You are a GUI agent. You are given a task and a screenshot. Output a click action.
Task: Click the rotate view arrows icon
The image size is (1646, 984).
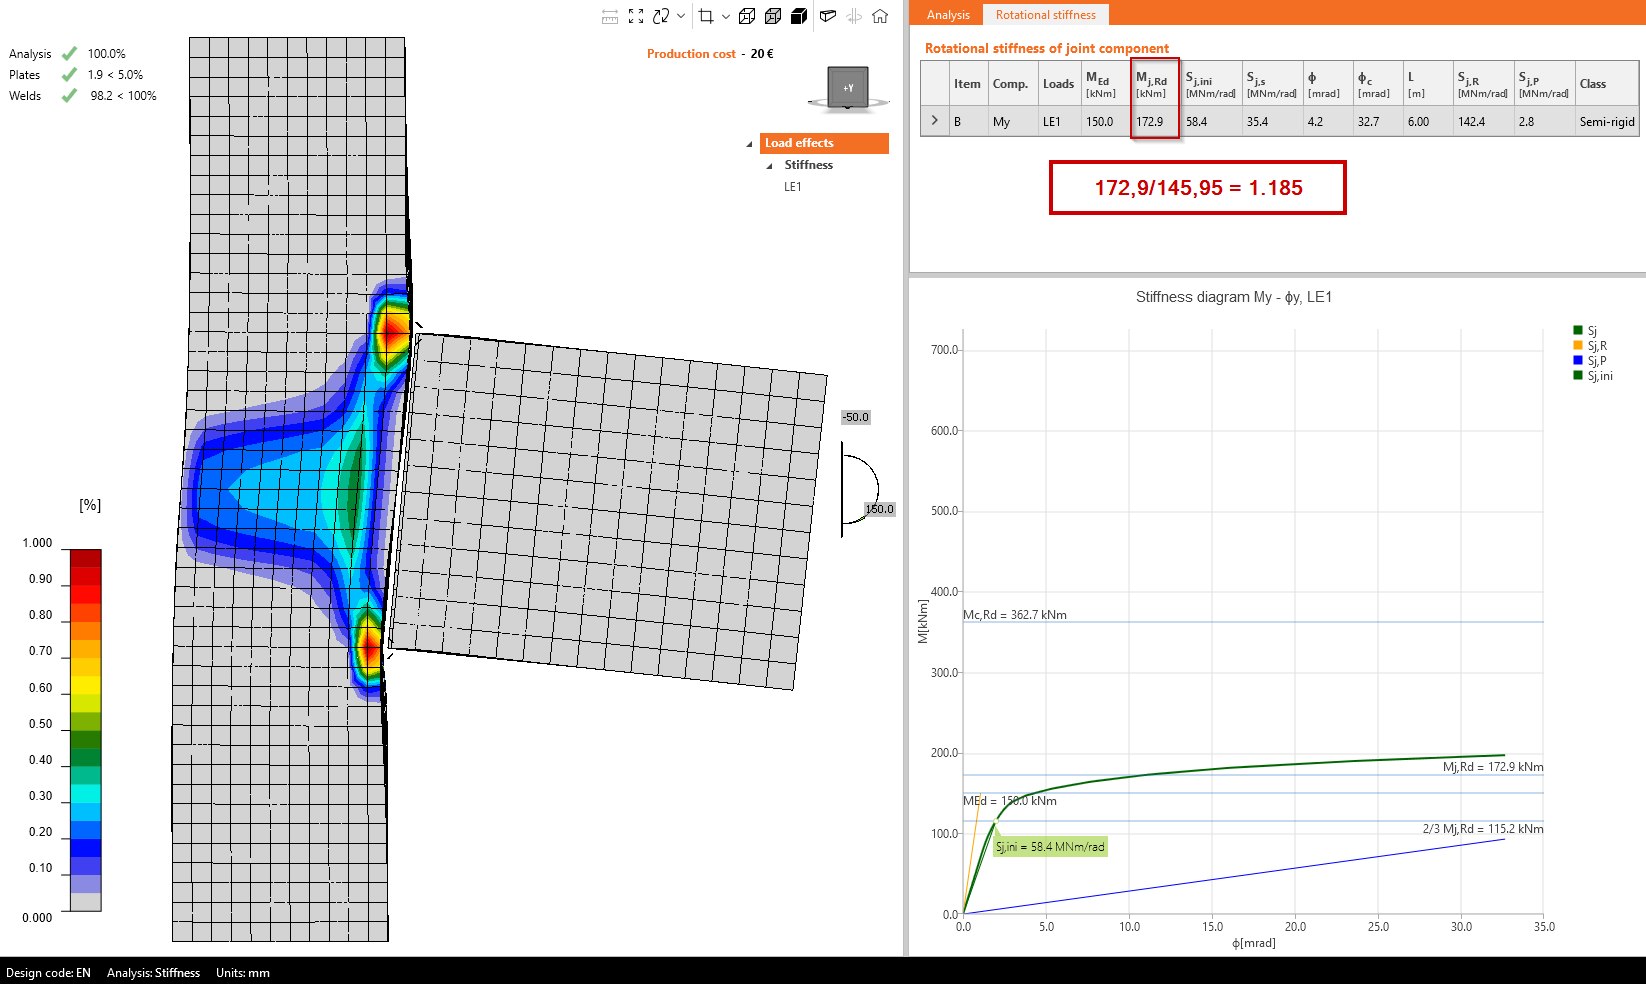[x=661, y=16]
